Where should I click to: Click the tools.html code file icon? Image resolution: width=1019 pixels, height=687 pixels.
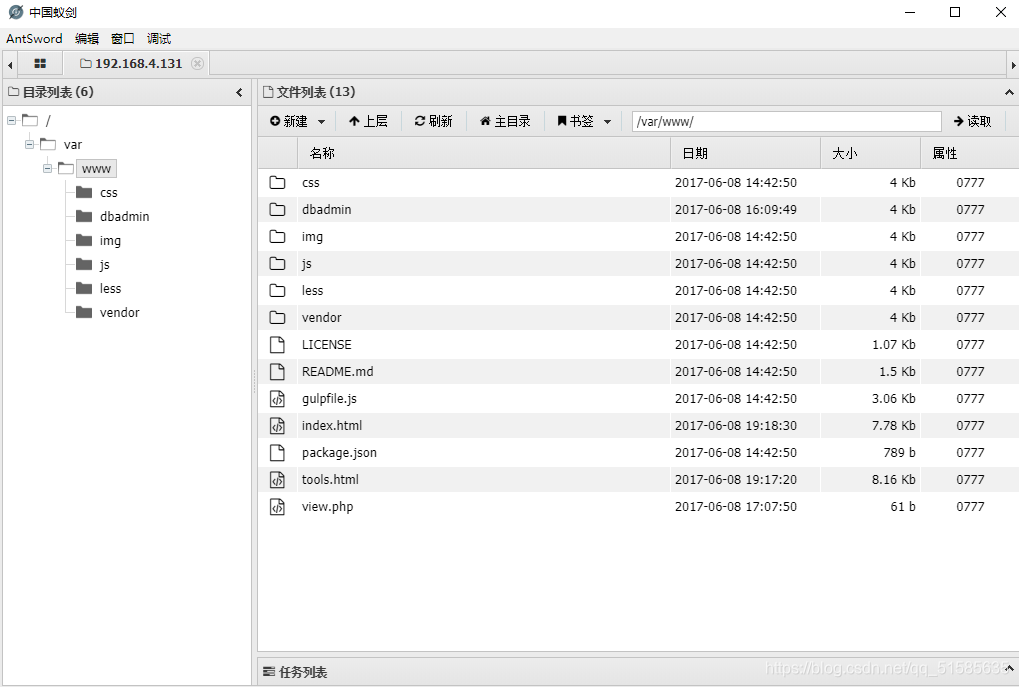(x=277, y=480)
